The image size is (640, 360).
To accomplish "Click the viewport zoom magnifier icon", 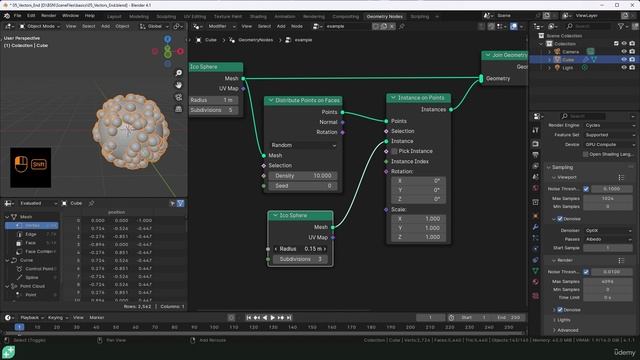I will tap(178, 73).
